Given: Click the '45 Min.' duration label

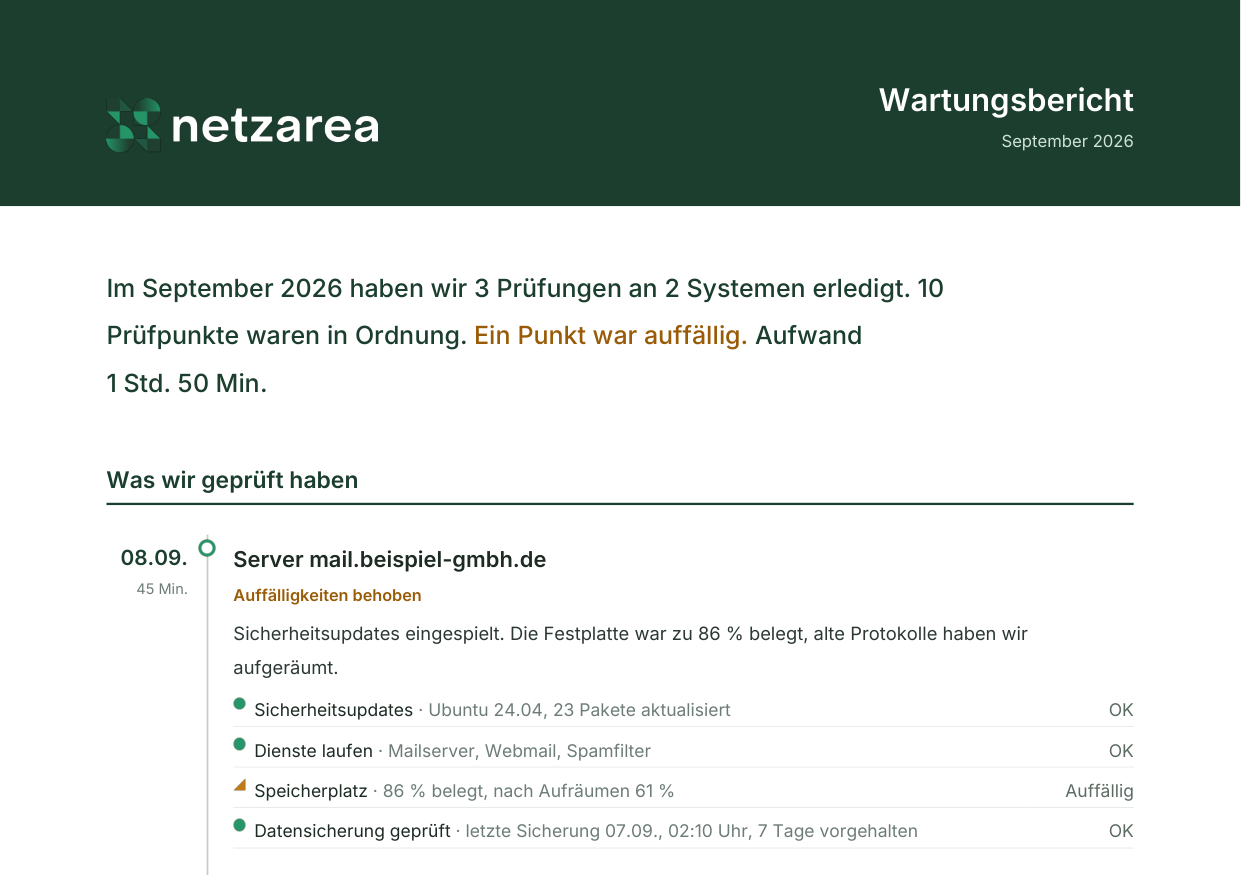Looking at the screenshot, I should 162,589.
